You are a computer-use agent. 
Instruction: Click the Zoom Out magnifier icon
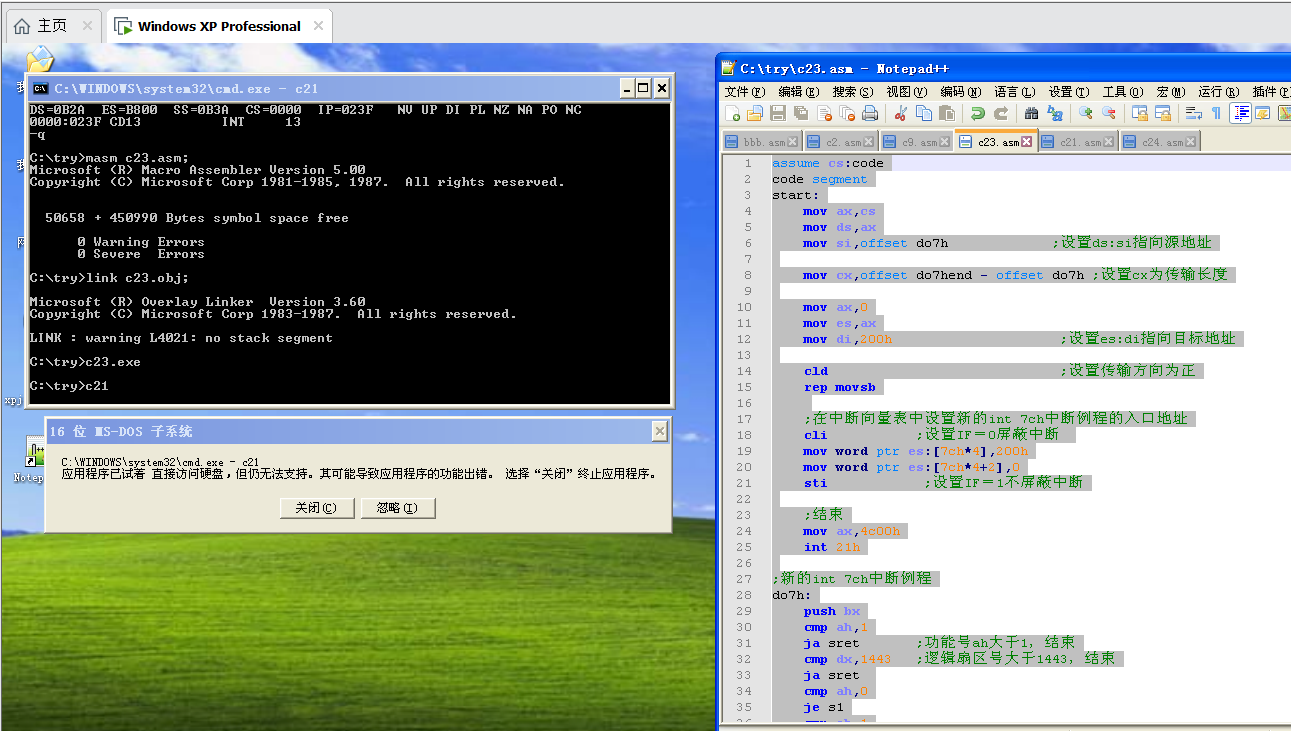coord(1109,113)
